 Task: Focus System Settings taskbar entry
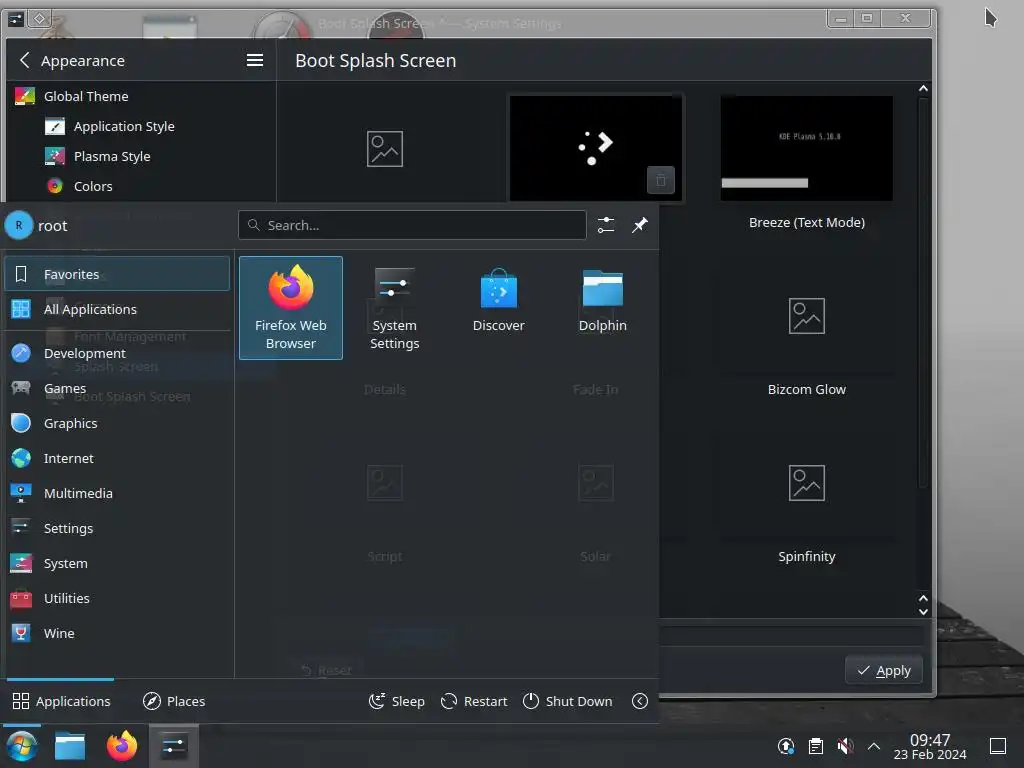[x=174, y=746]
